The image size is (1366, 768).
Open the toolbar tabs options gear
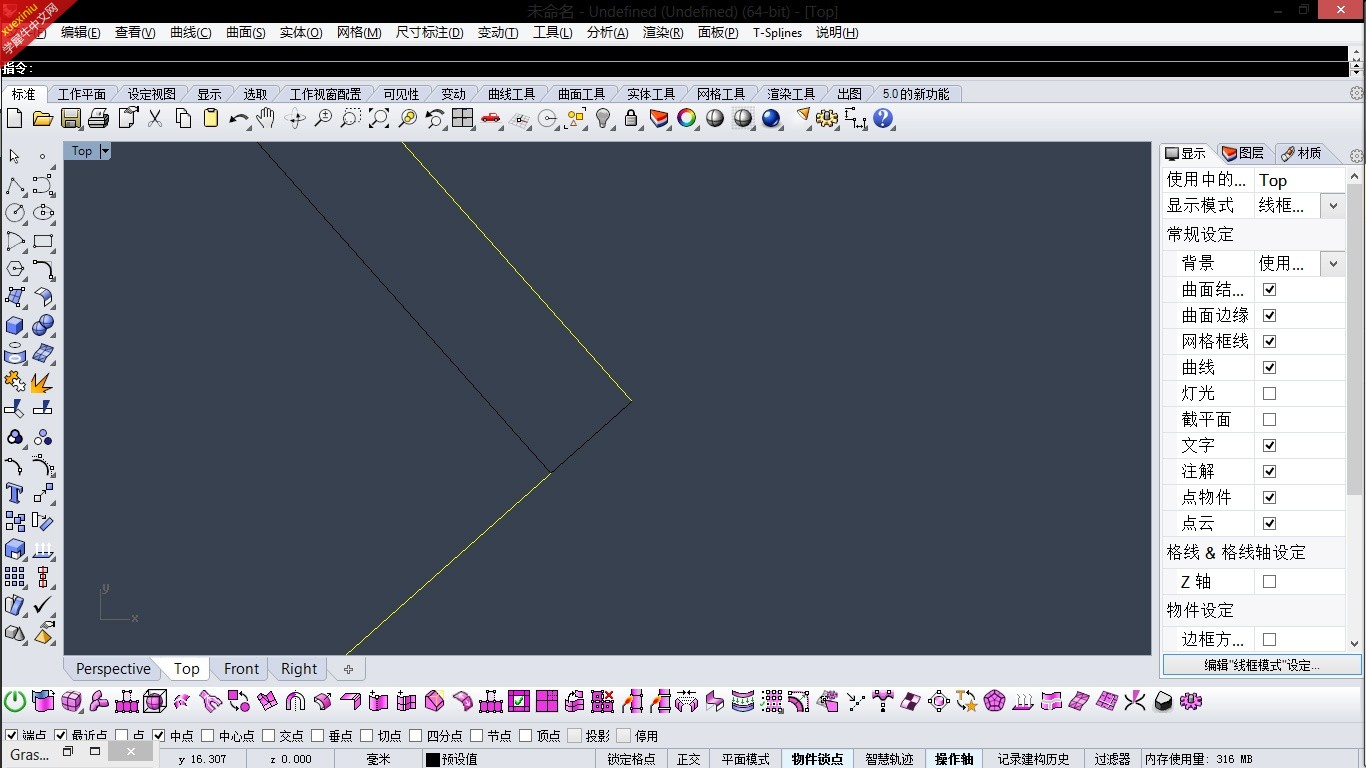pos(1356,93)
